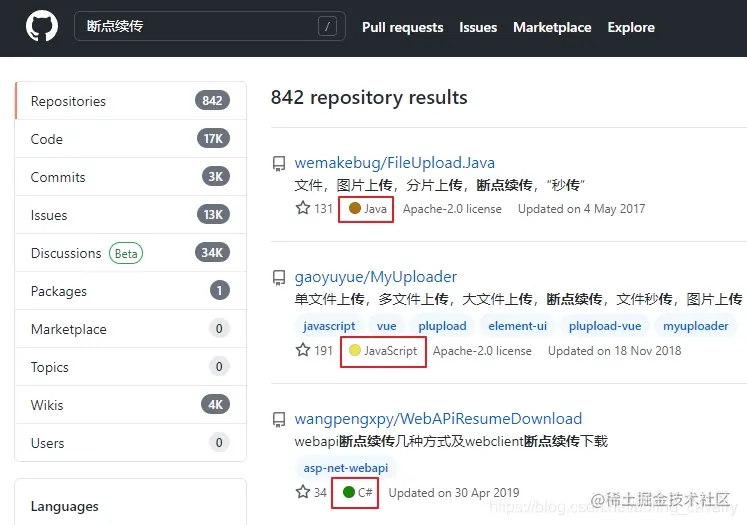The height and width of the screenshot is (525, 747).
Task: Click the WebAPiResumeDownload description text
Action: tap(451, 441)
